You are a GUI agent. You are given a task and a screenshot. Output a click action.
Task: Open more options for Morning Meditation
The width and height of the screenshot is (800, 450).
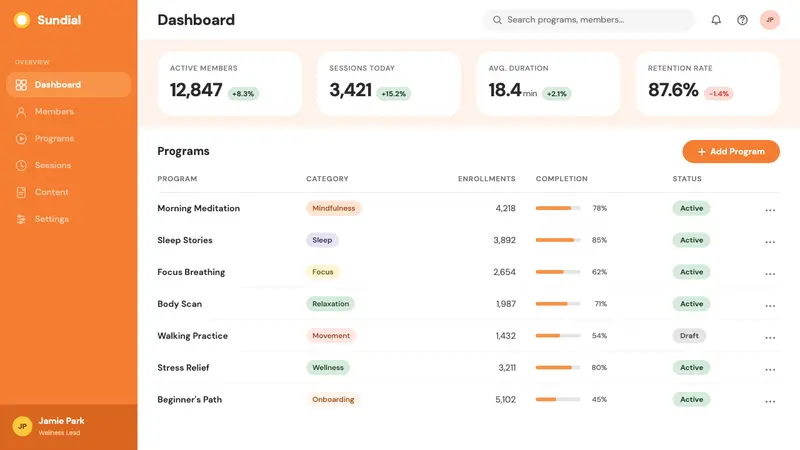point(770,210)
